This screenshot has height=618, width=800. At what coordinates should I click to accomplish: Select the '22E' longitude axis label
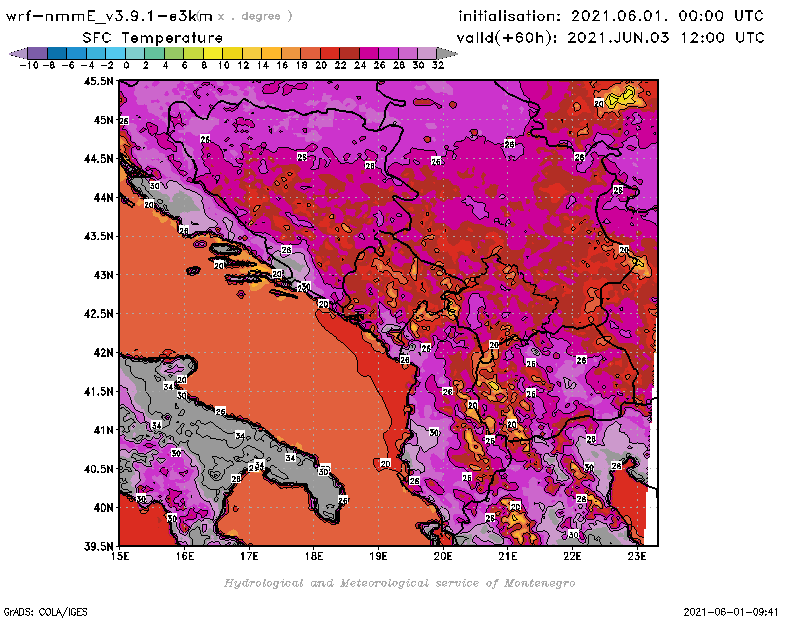[x=572, y=556]
